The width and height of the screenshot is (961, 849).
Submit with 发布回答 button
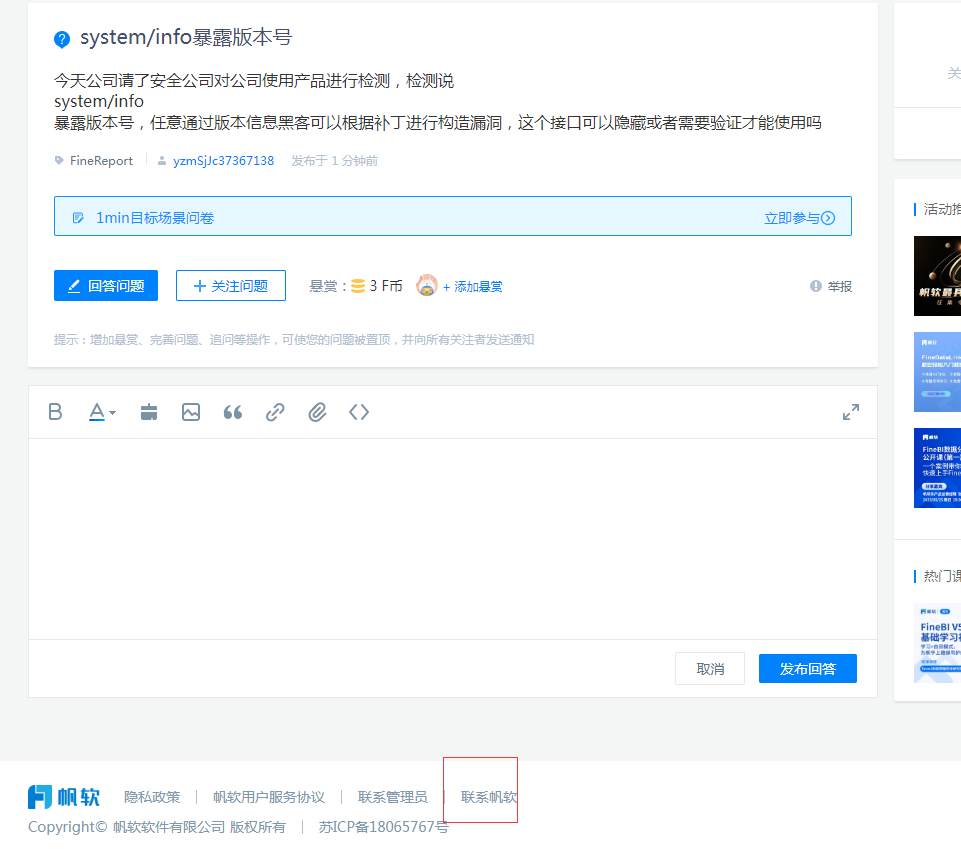point(808,668)
